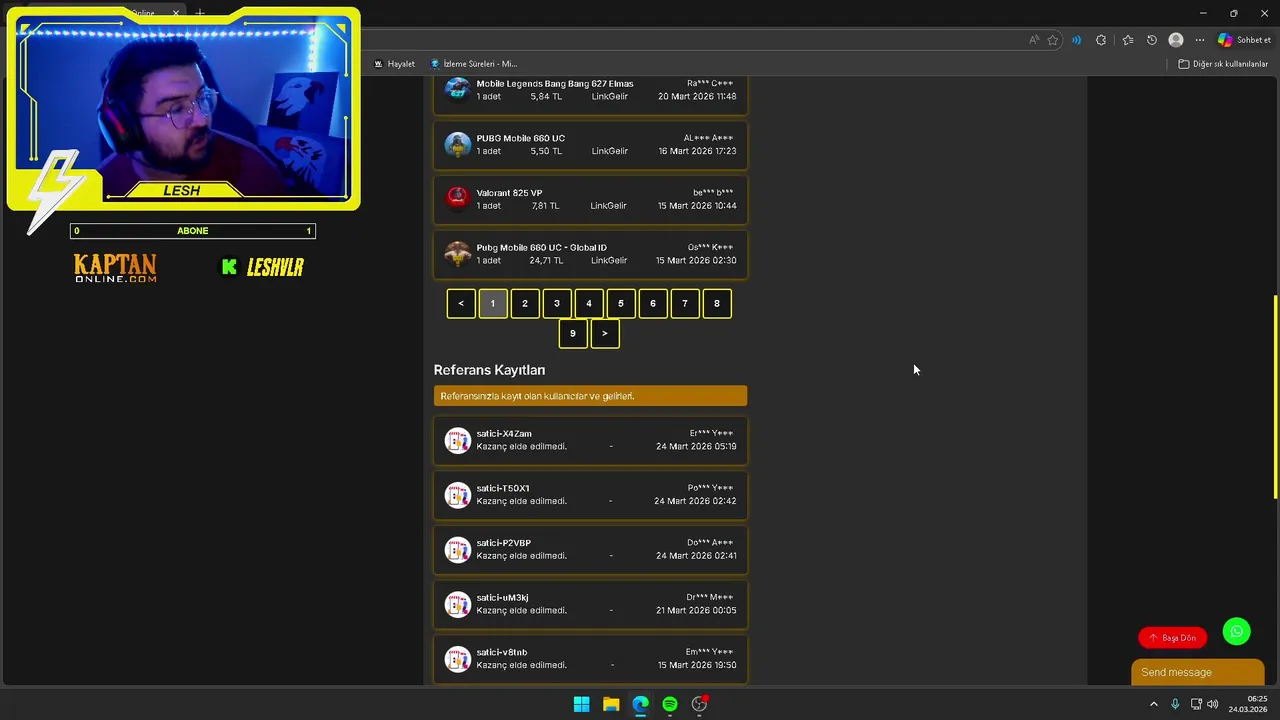The width and height of the screenshot is (1280, 720).
Task: Click the satici-X4Zam avatar icon
Action: tap(458, 440)
